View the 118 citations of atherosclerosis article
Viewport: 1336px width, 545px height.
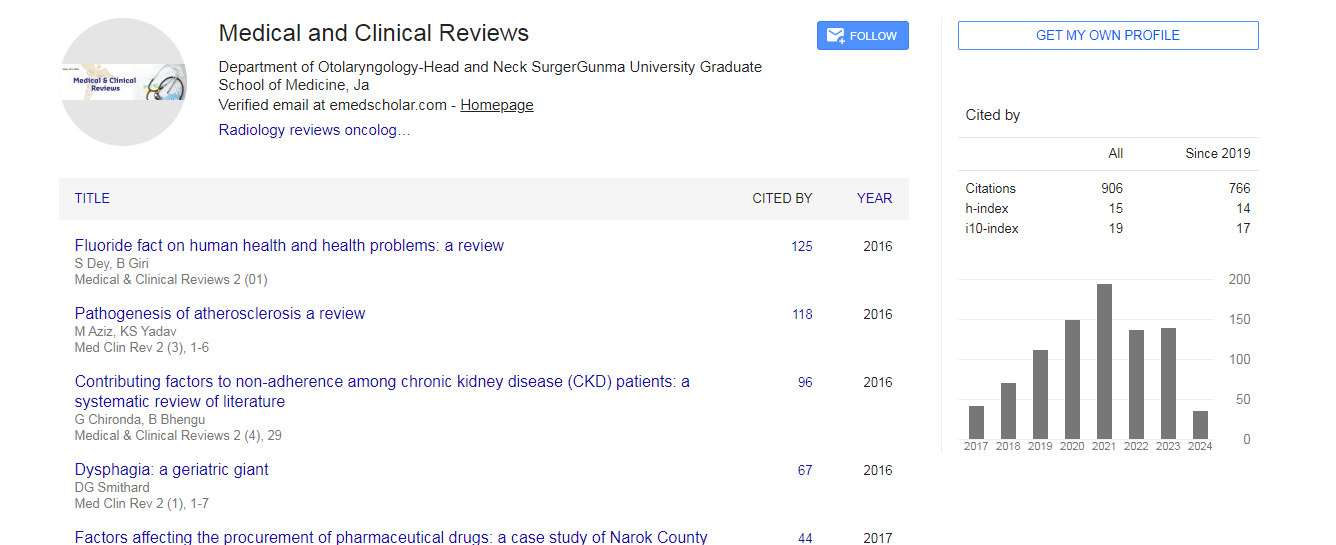pos(801,315)
